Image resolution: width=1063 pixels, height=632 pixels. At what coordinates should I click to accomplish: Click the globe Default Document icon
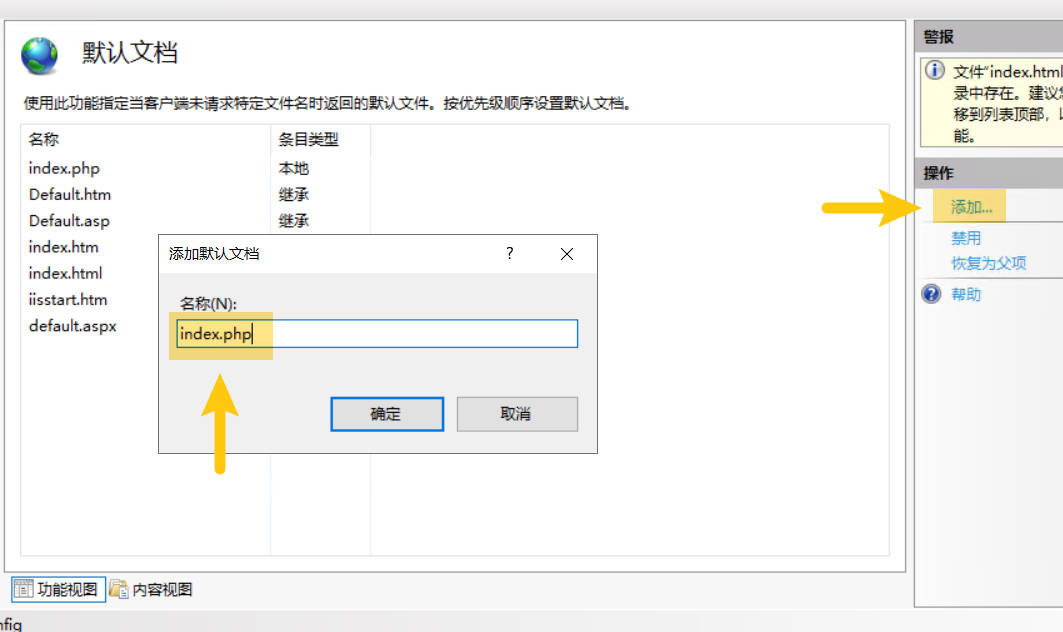(40, 56)
